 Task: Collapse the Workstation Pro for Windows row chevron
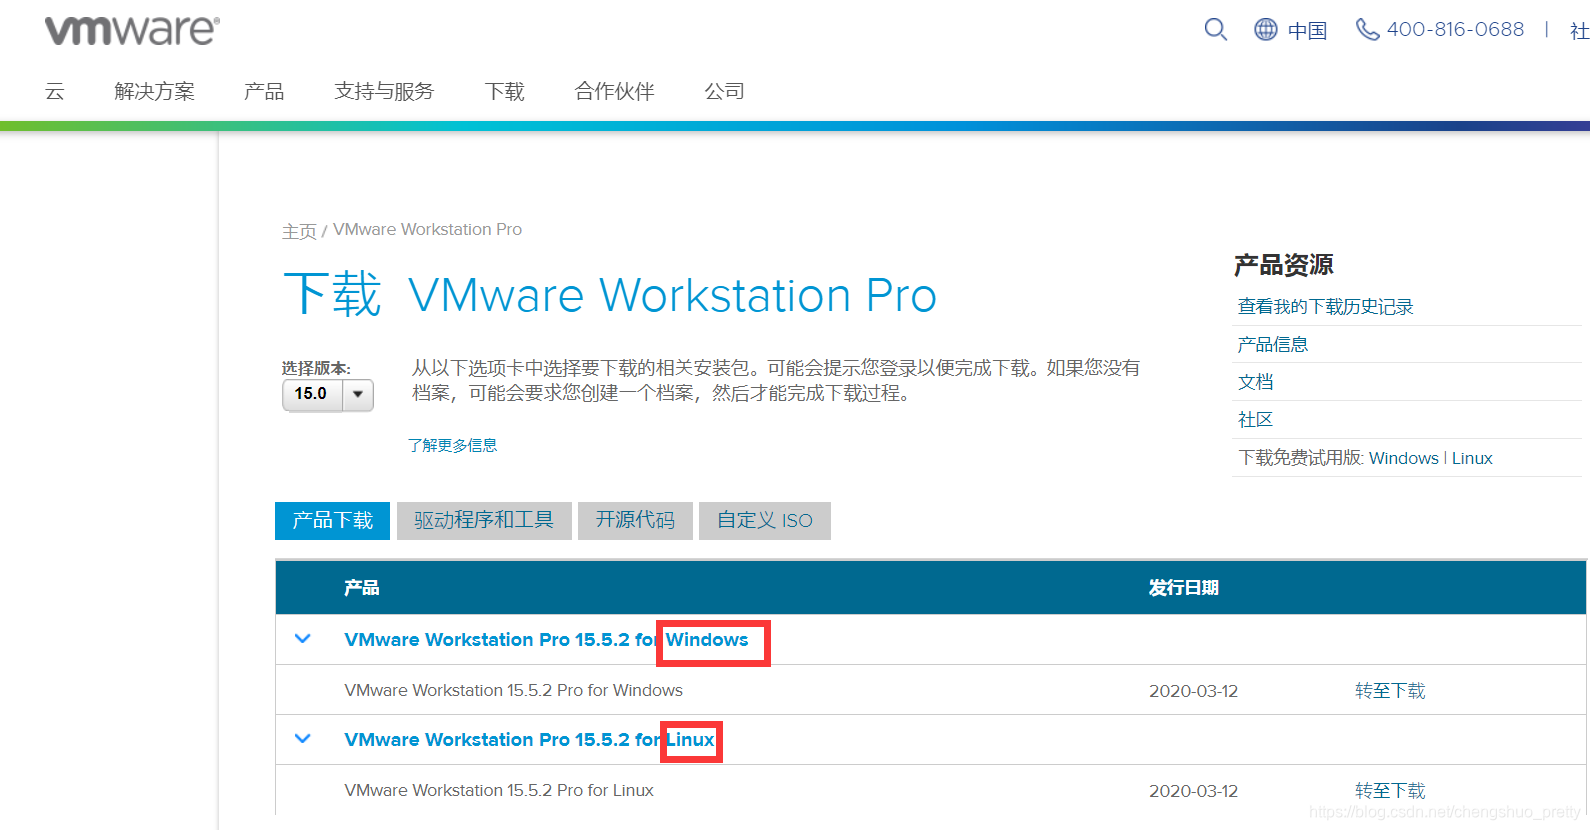(x=303, y=638)
